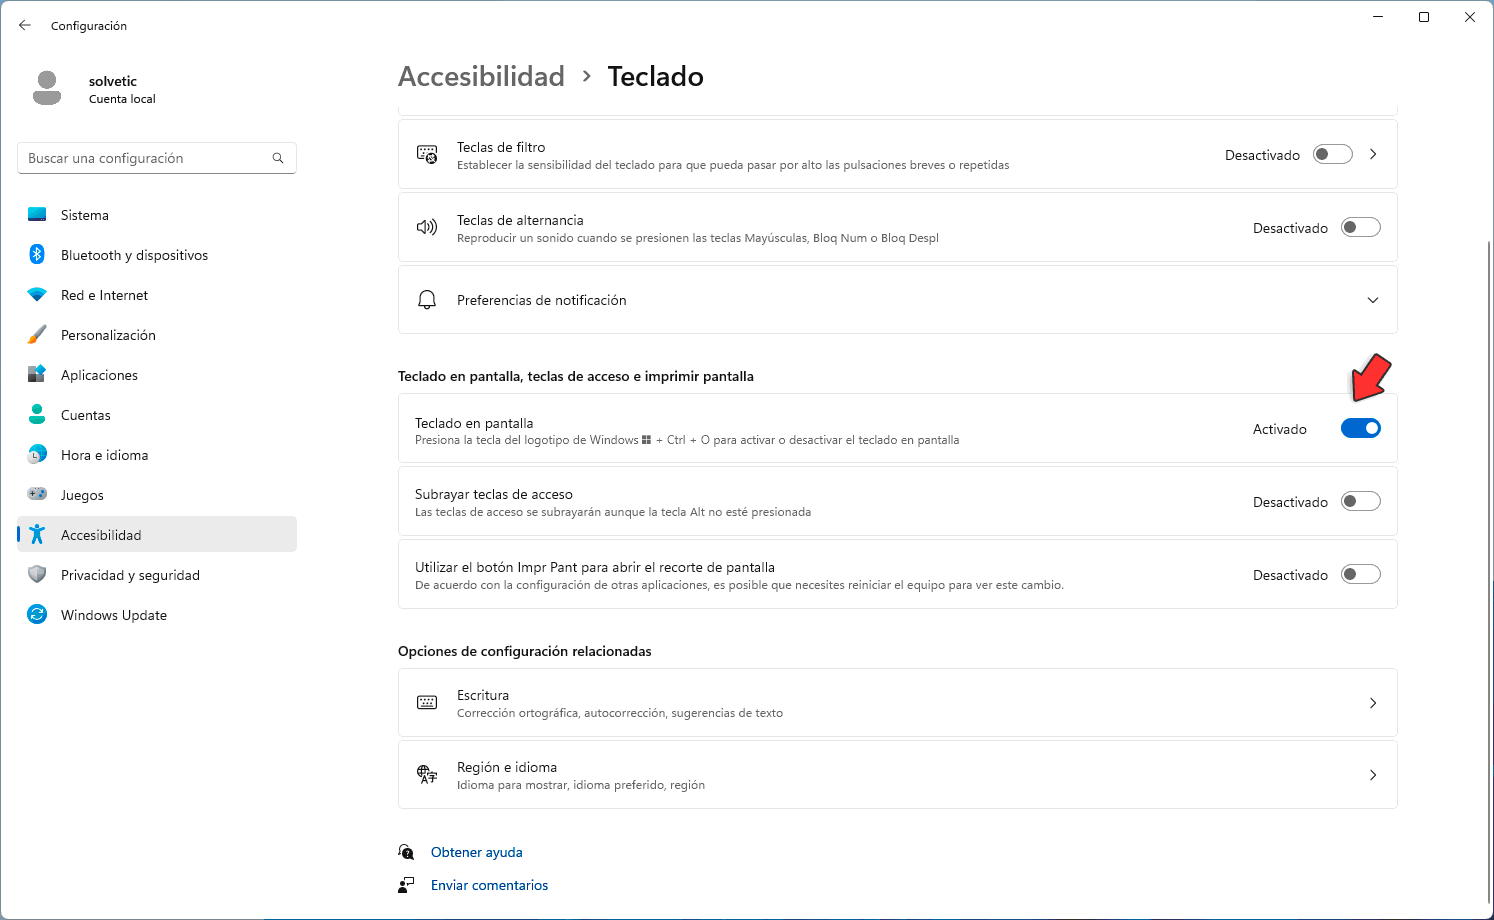Click the Personalización paintbrush icon

[37, 335]
